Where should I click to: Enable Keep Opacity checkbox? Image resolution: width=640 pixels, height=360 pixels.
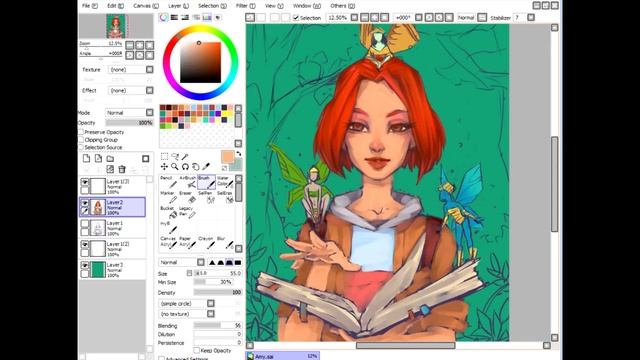point(196,350)
